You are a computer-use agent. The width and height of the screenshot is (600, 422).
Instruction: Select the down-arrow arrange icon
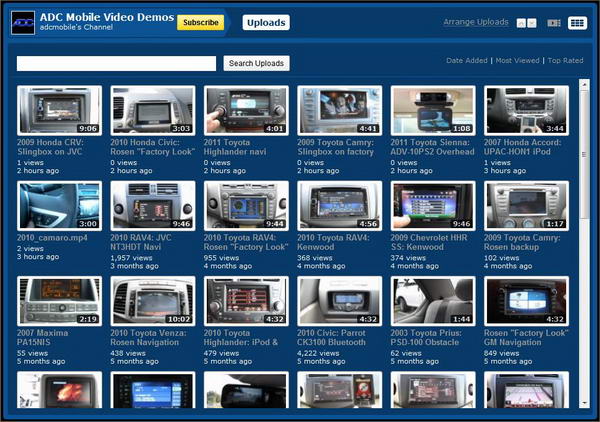532,23
